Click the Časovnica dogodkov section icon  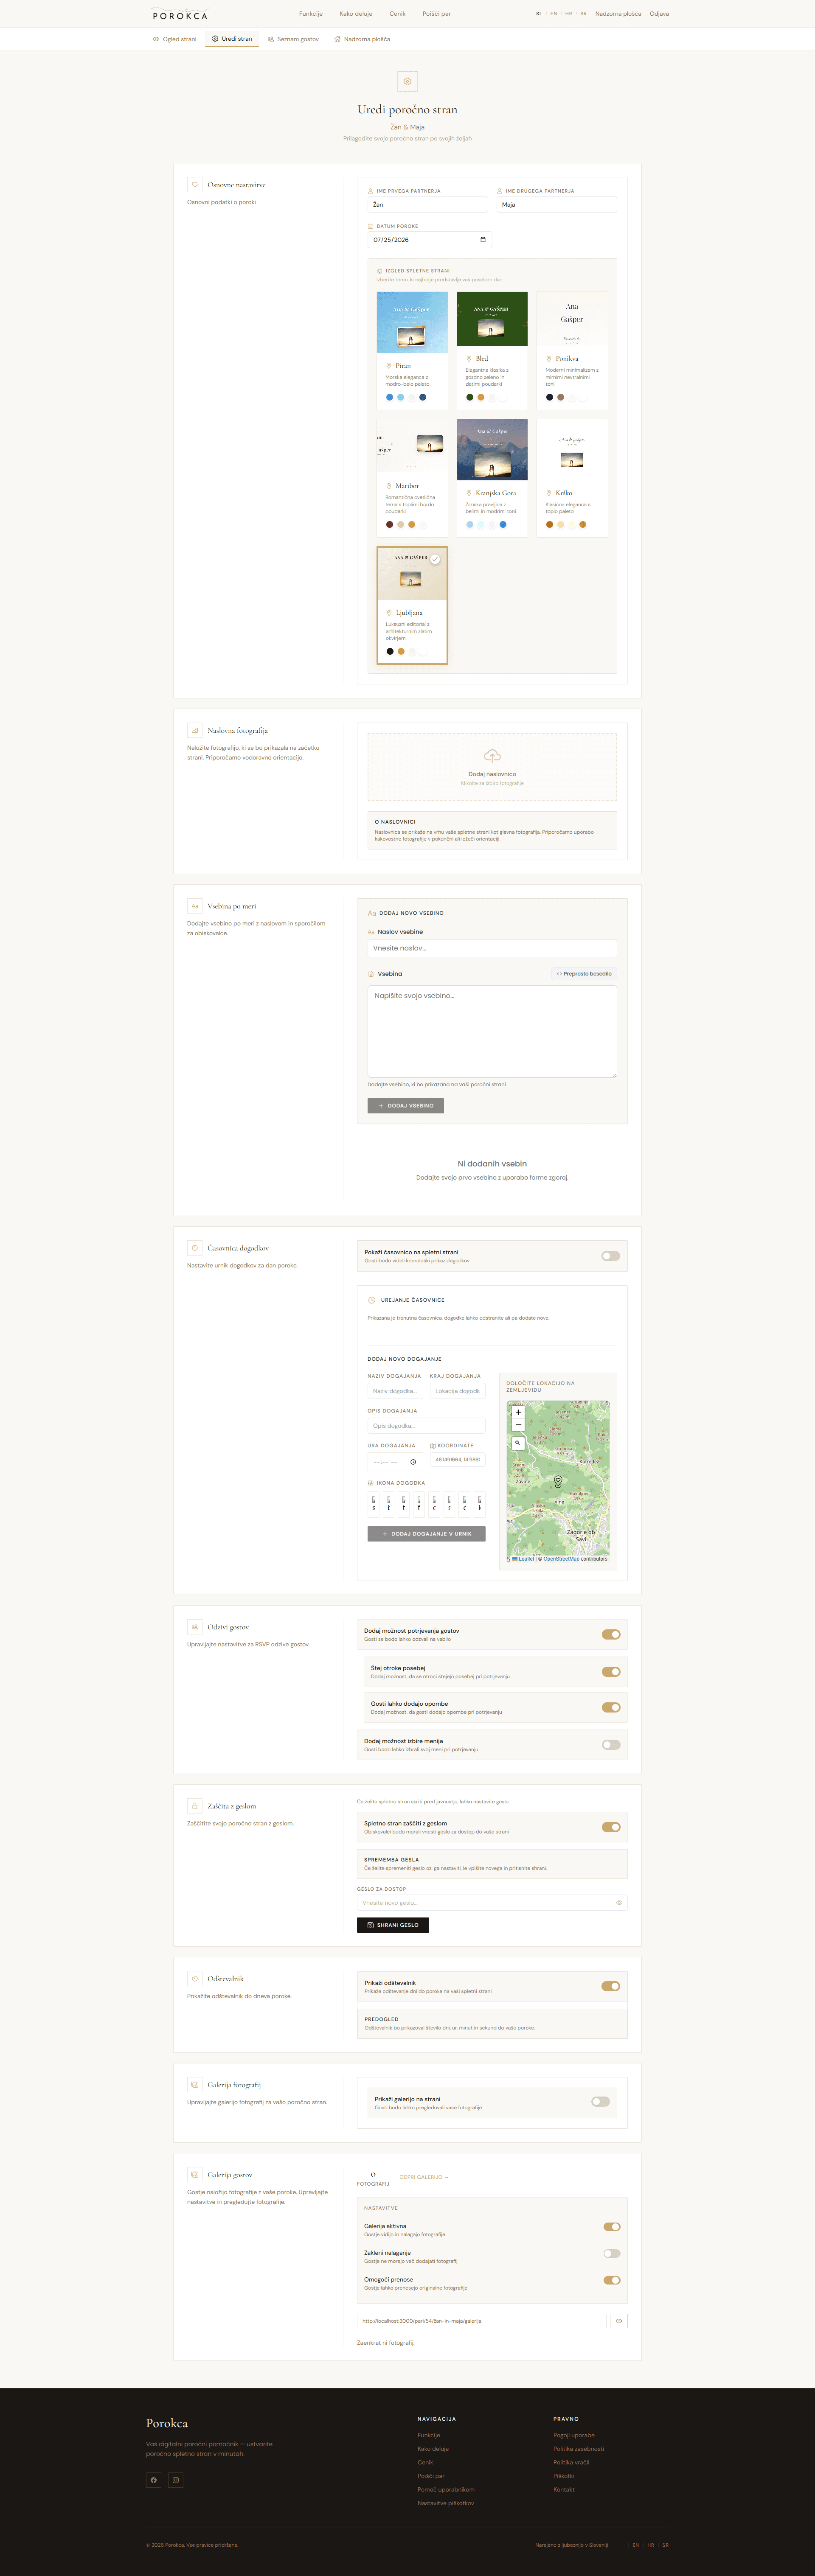[x=195, y=1248]
